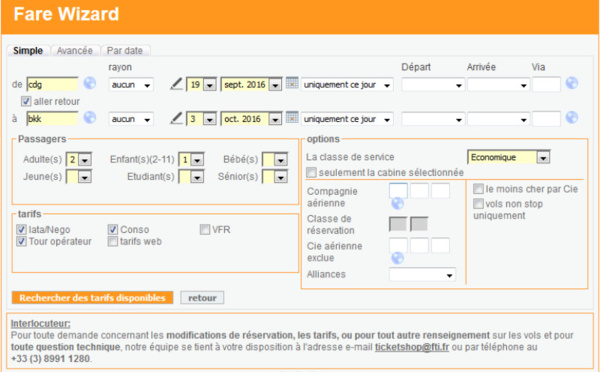Open calendar picker for return date

[x=292, y=117]
